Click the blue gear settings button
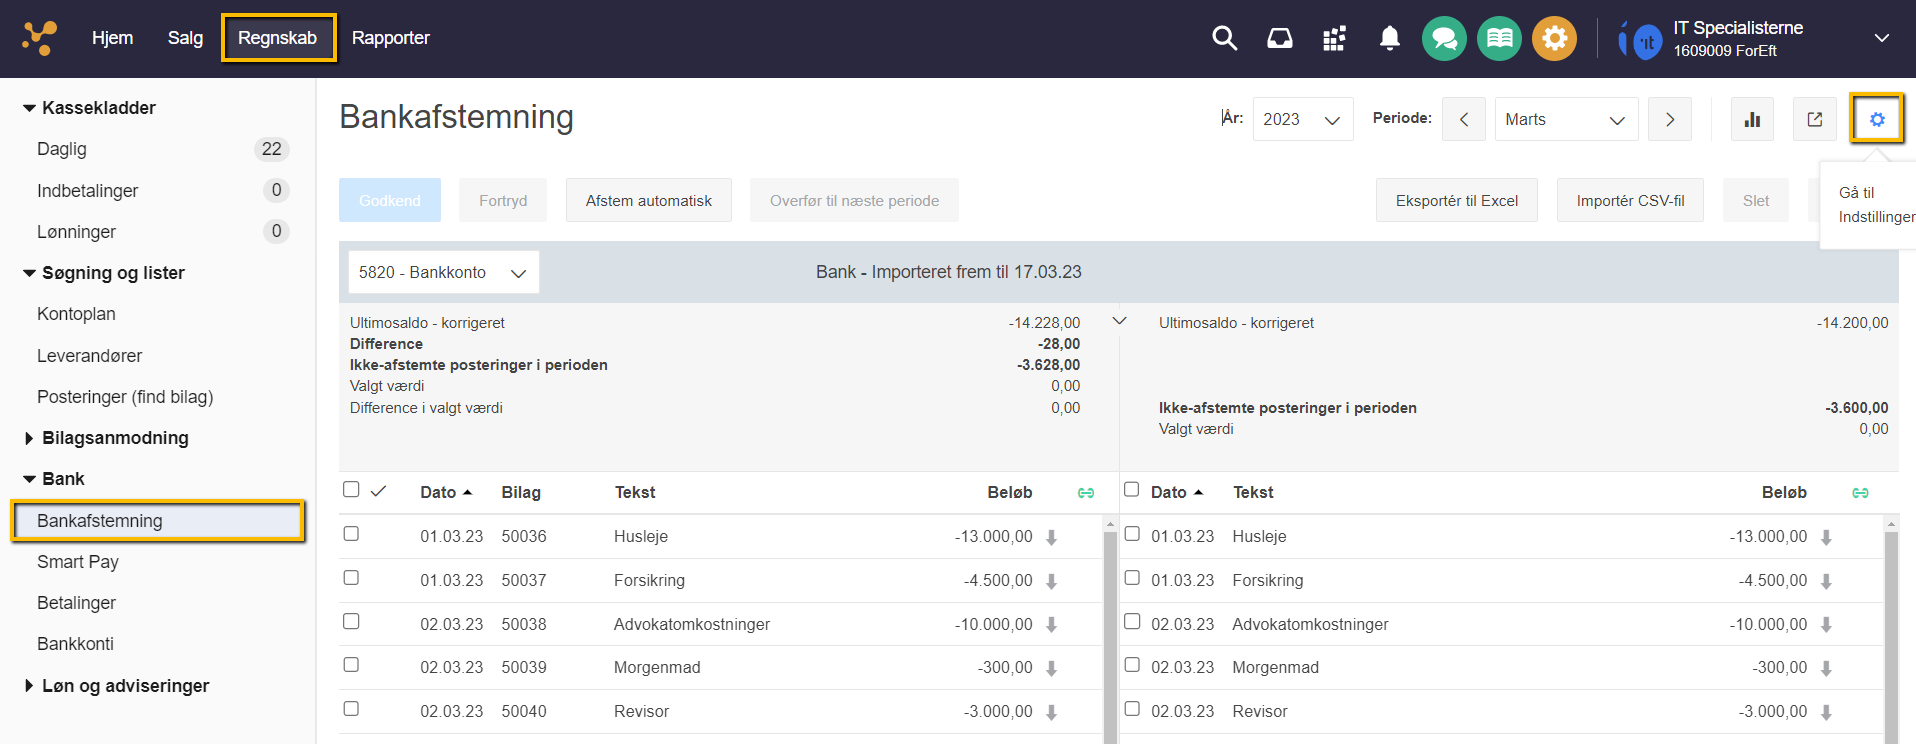The height and width of the screenshot is (744, 1916). pyautogui.click(x=1876, y=119)
